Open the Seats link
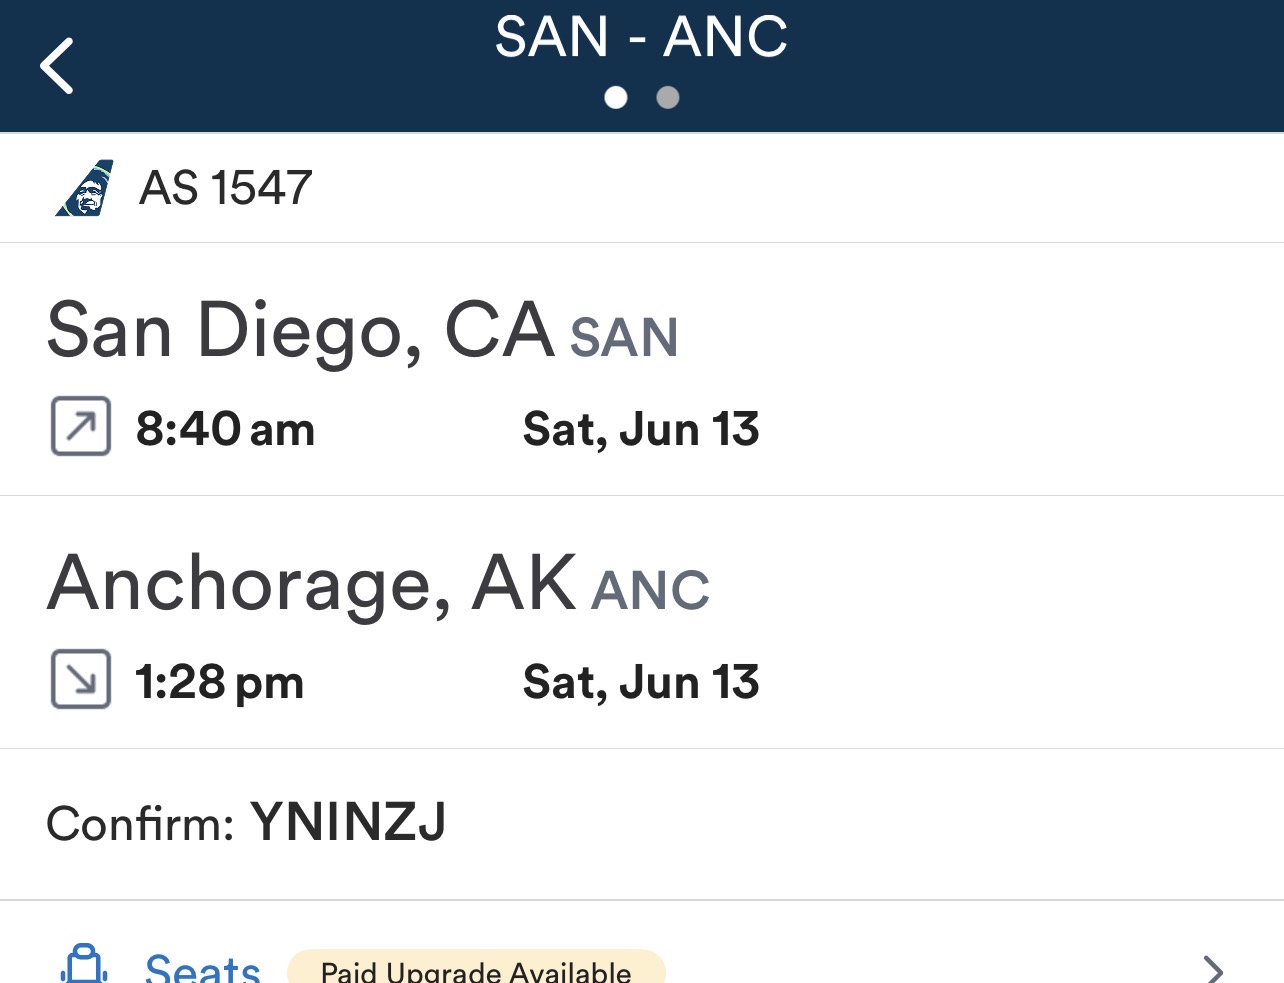 tap(202, 968)
